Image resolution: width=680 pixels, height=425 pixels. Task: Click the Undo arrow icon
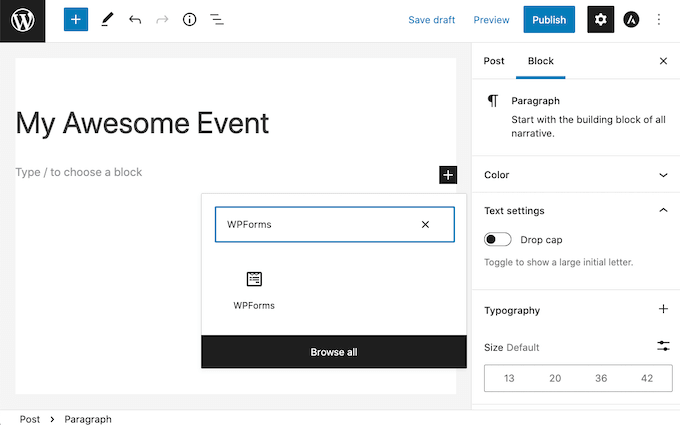pyautogui.click(x=135, y=20)
